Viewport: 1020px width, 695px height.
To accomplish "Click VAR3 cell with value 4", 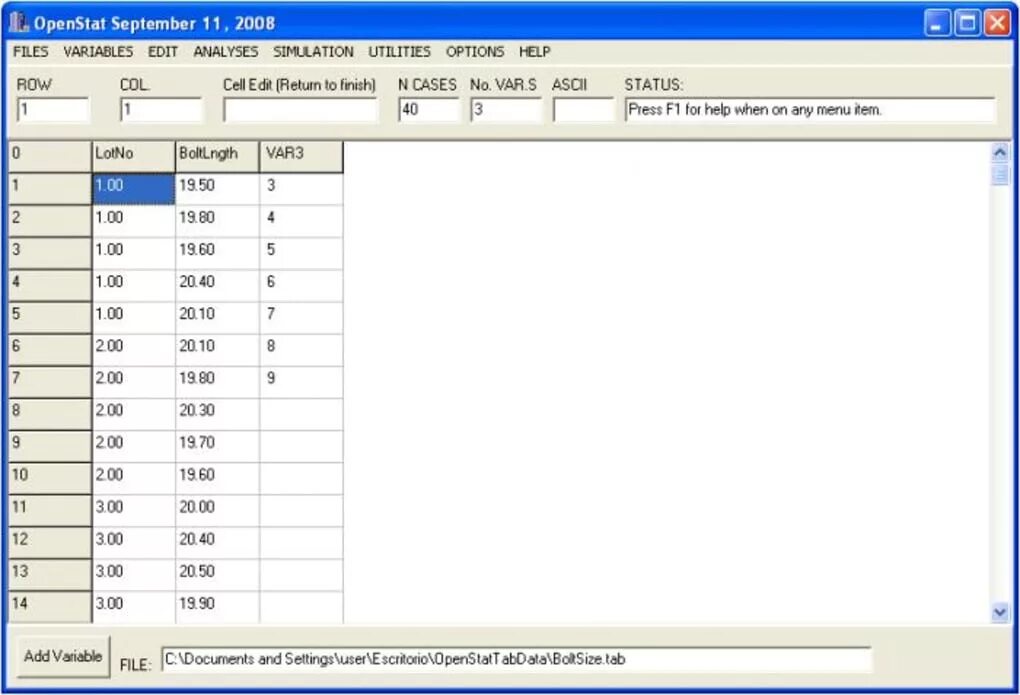I will [x=301, y=221].
